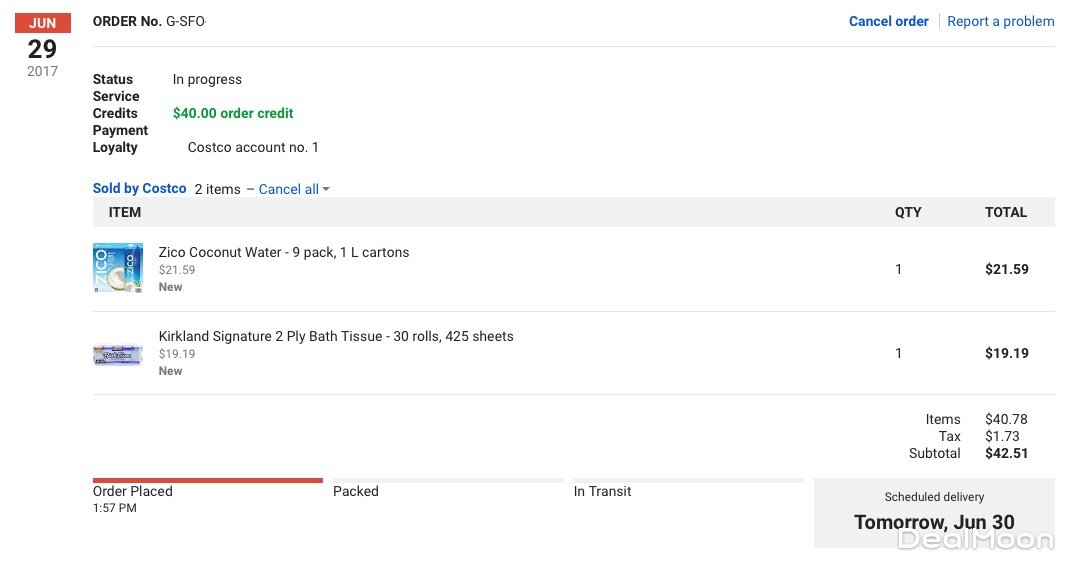This screenshot has height=563, width=1068.
Task: Click the red Order Placed progress bar
Action: click(x=207, y=481)
